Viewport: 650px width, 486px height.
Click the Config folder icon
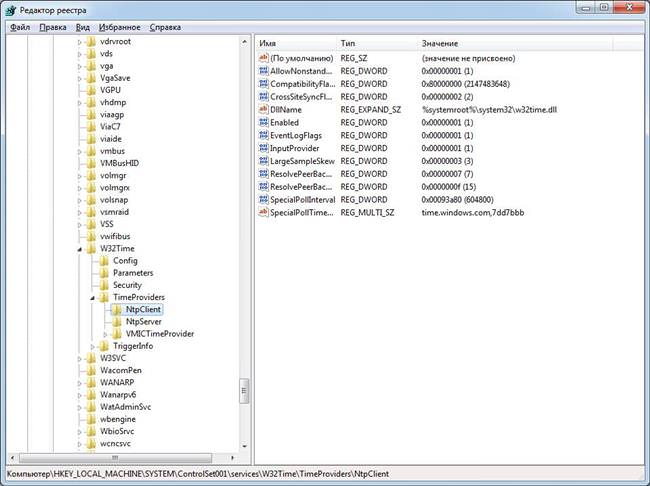pyautogui.click(x=104, y=260)
